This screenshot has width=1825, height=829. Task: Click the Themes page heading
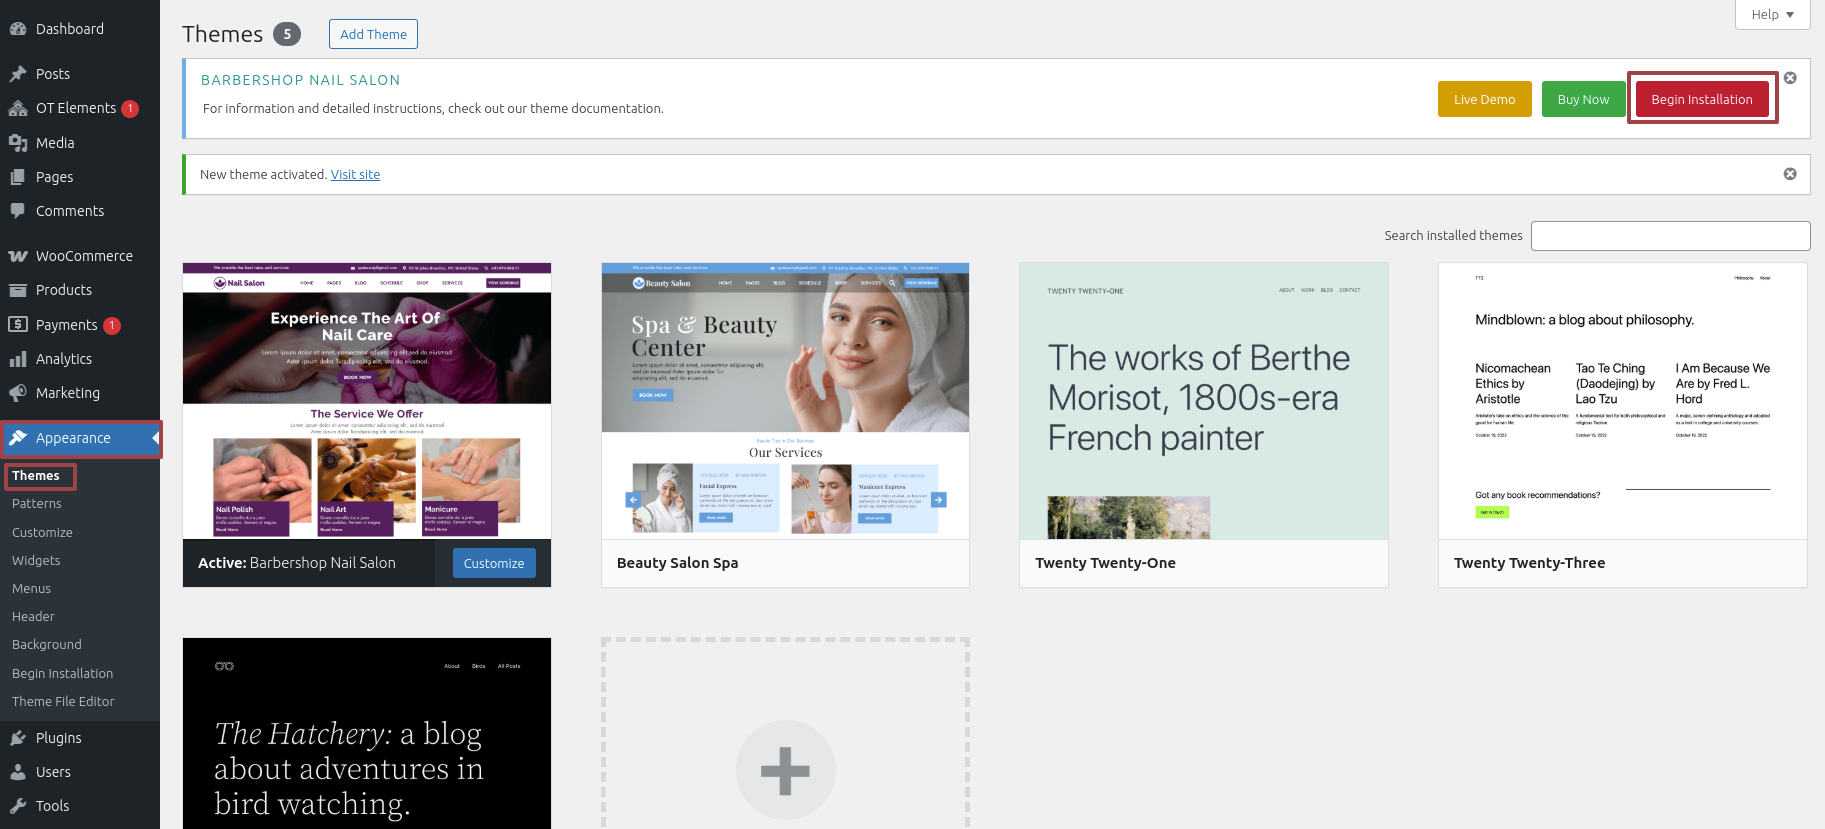[223, 34]
